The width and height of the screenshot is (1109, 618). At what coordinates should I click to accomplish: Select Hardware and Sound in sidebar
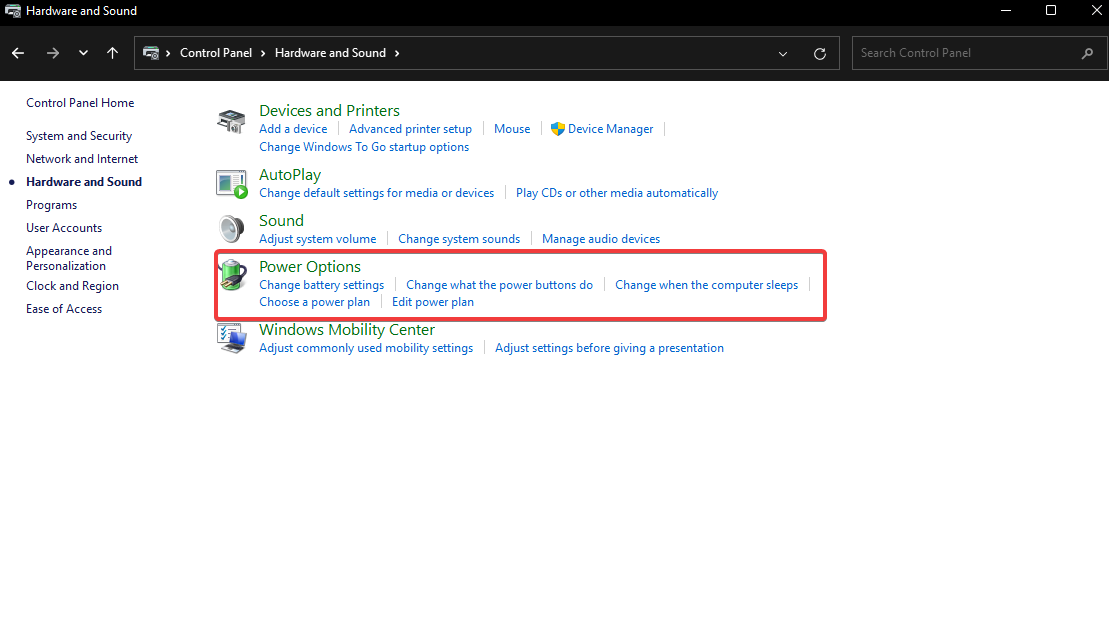(x=84, y=182)
